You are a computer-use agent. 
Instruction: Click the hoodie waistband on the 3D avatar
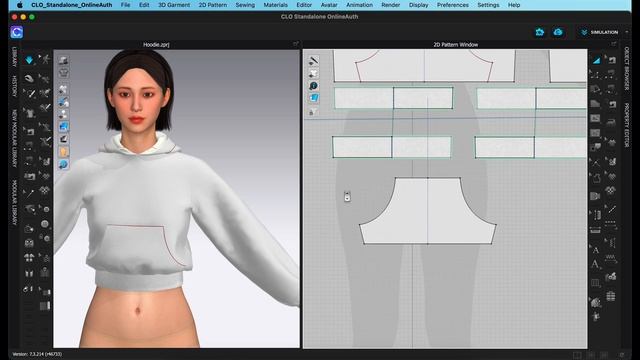(x=139, y=280)
